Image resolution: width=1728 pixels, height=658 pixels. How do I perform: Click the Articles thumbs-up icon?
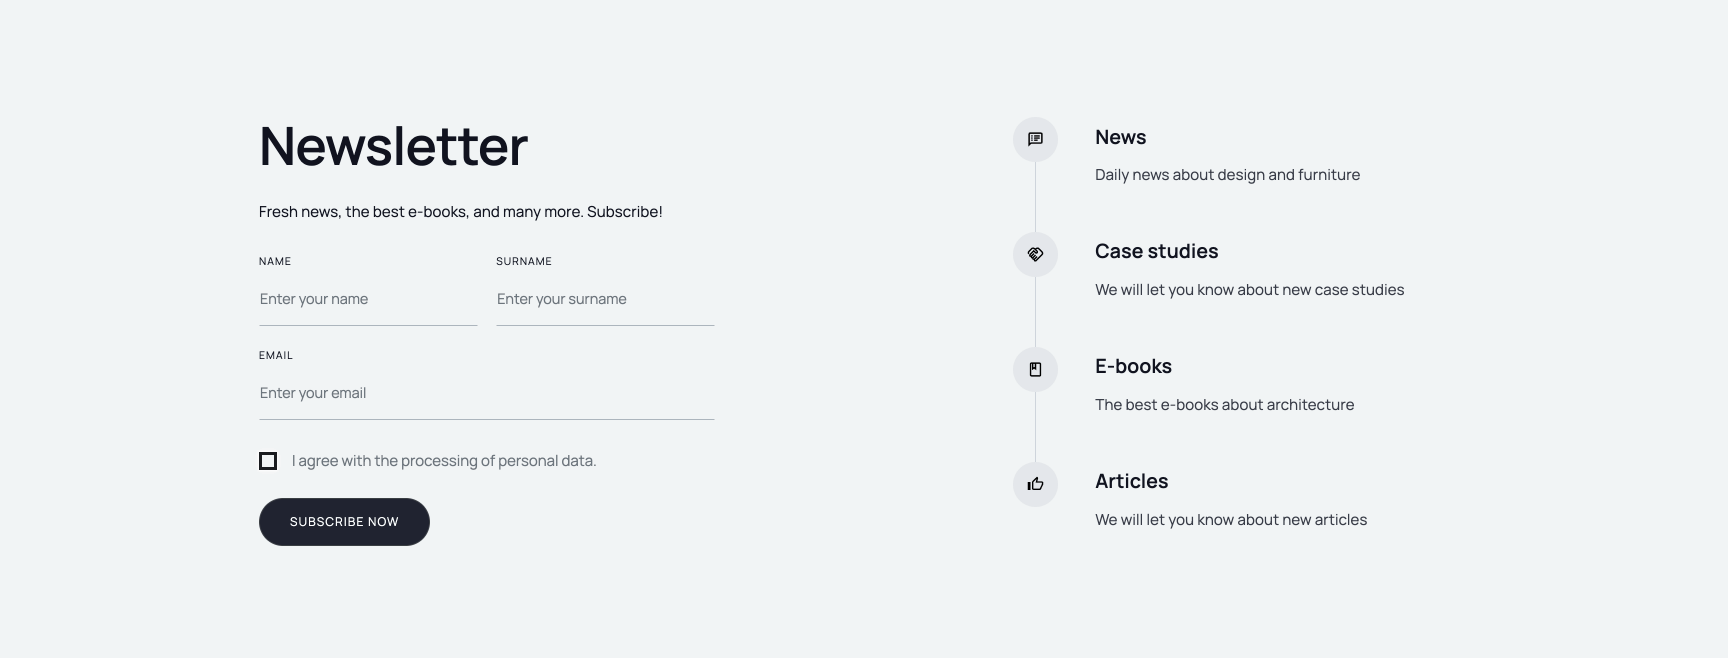(x=1035, y=484)
